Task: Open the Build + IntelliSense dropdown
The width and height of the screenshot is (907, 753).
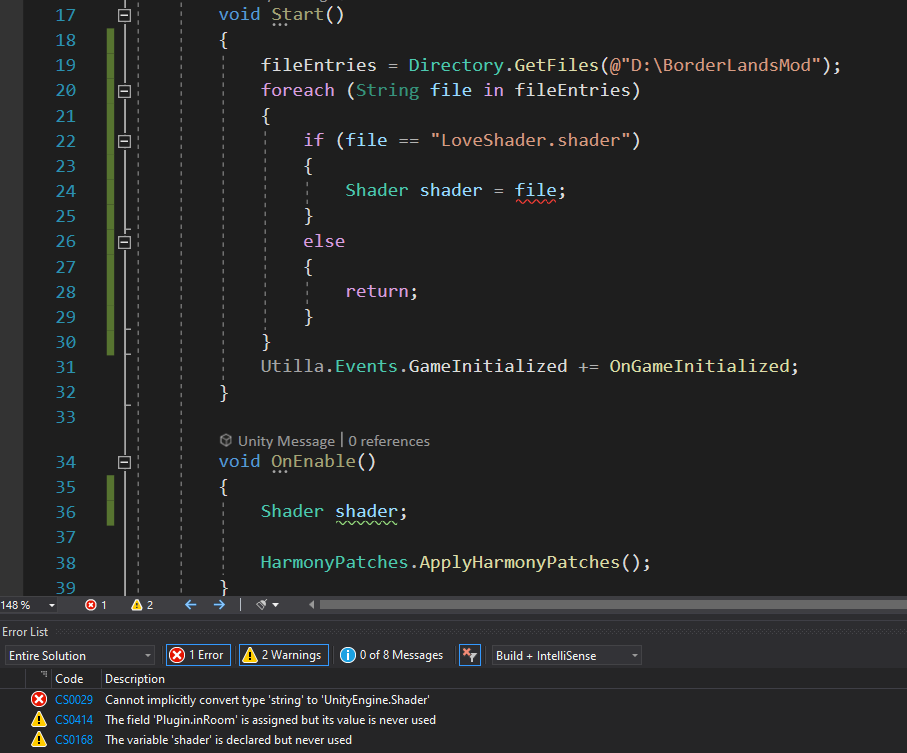Action: [566, 656]
